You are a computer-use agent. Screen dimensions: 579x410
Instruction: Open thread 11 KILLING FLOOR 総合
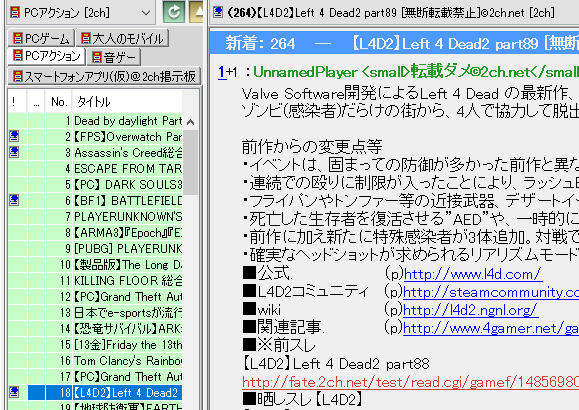point(128,281)
